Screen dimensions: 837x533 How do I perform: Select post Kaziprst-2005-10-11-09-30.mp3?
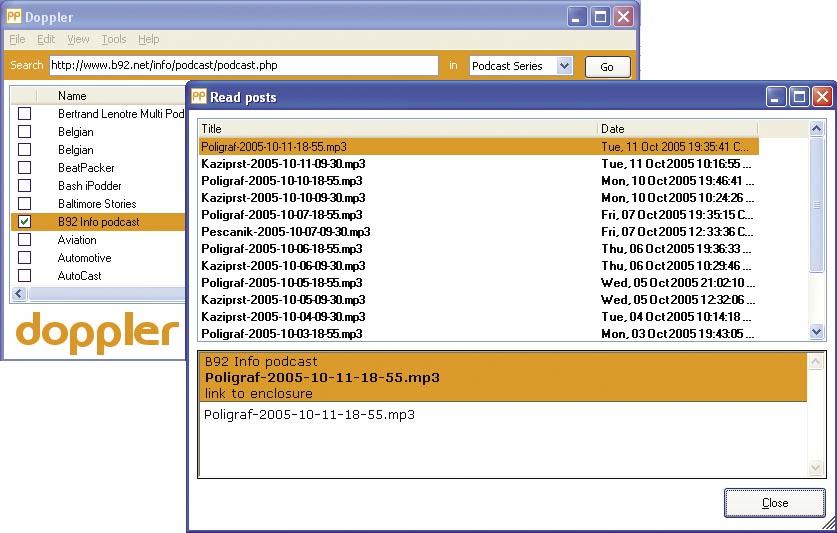[x=283, y=163]
